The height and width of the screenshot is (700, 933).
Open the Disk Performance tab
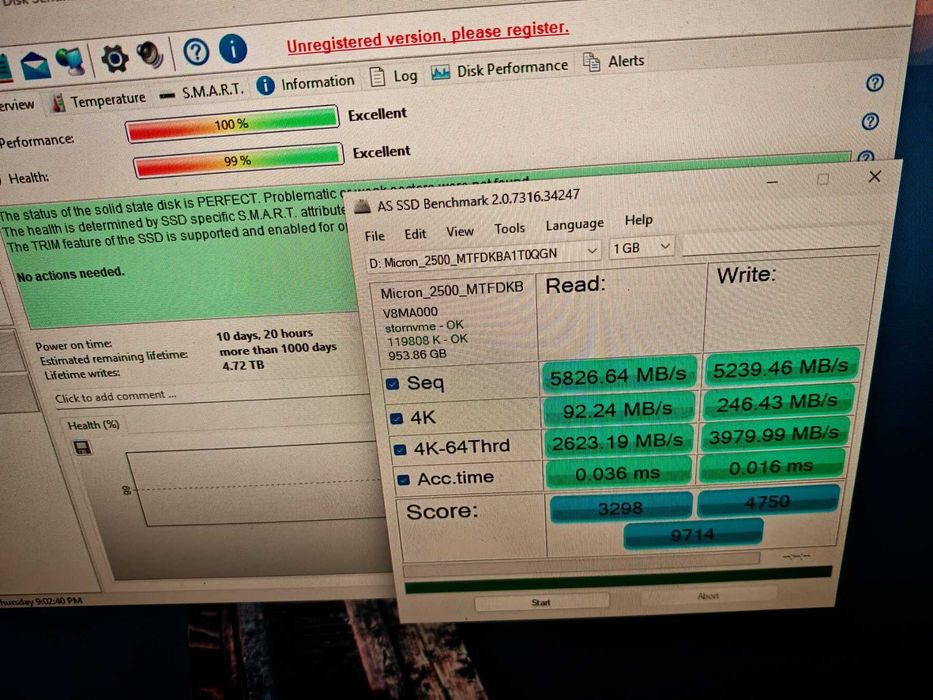[500, 69]
